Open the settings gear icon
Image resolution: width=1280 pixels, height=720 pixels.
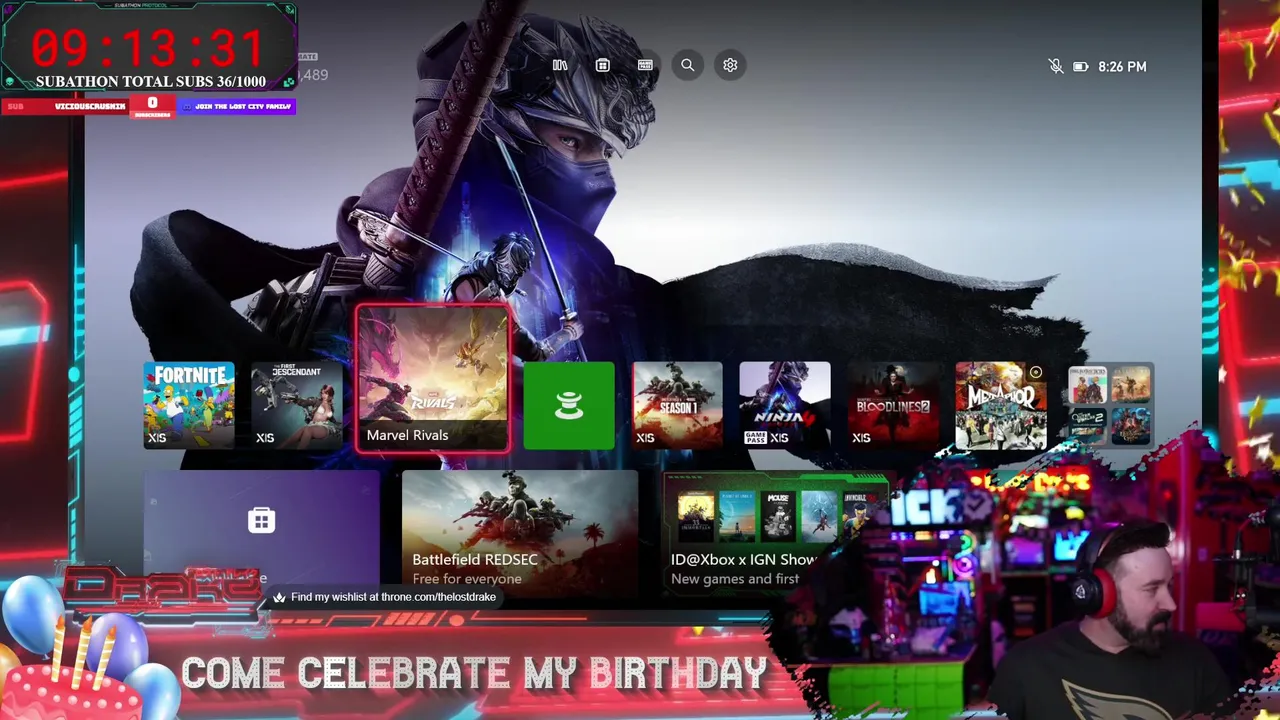(x=730, y=65)
